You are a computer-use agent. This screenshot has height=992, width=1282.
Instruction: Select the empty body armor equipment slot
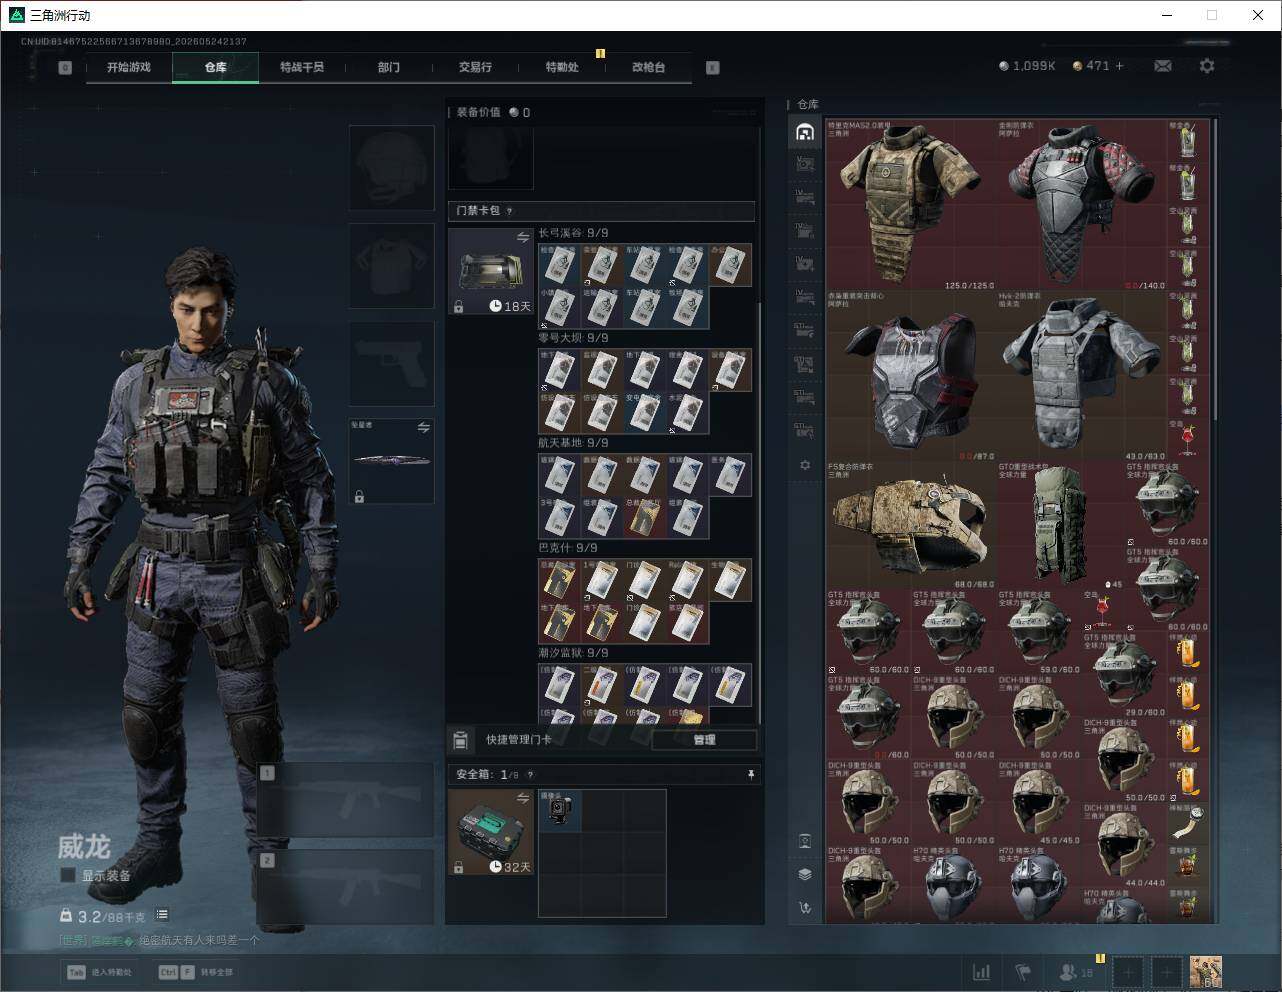click(392, 265)
